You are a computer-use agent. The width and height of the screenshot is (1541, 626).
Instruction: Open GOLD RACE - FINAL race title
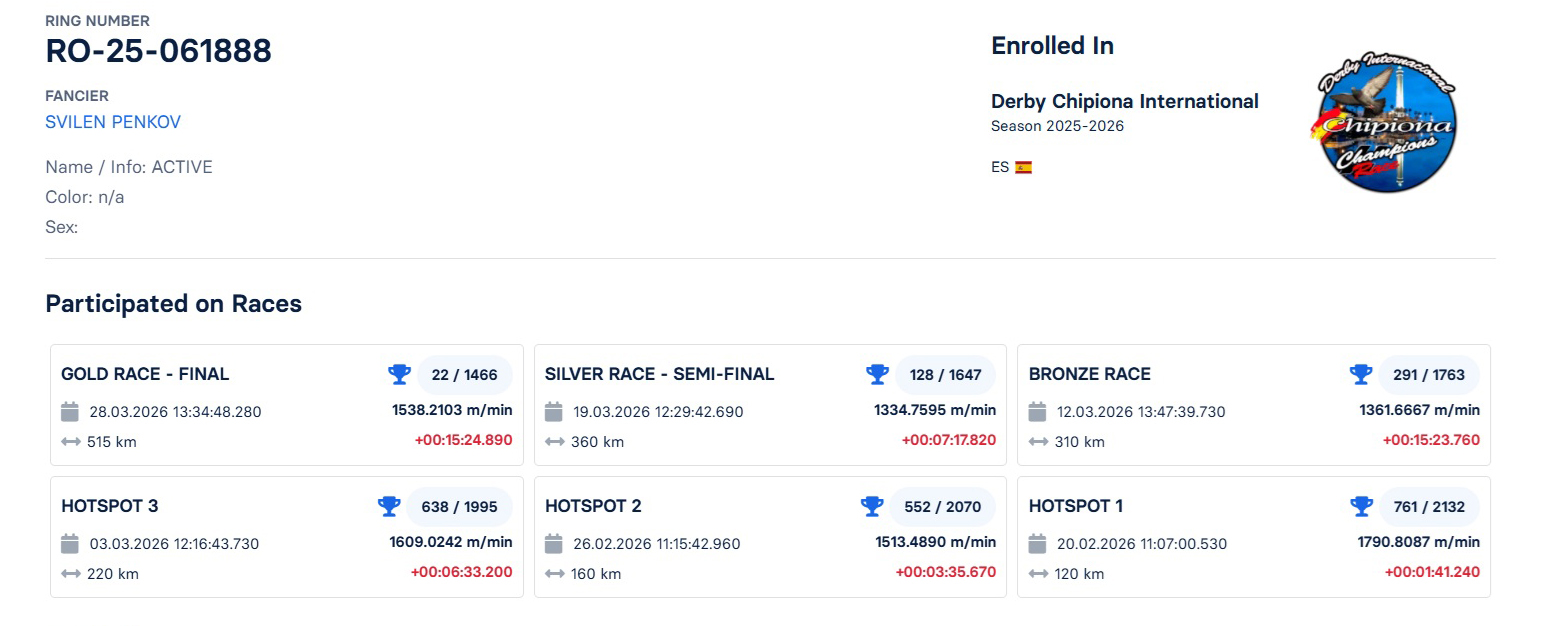coord(145,374)
